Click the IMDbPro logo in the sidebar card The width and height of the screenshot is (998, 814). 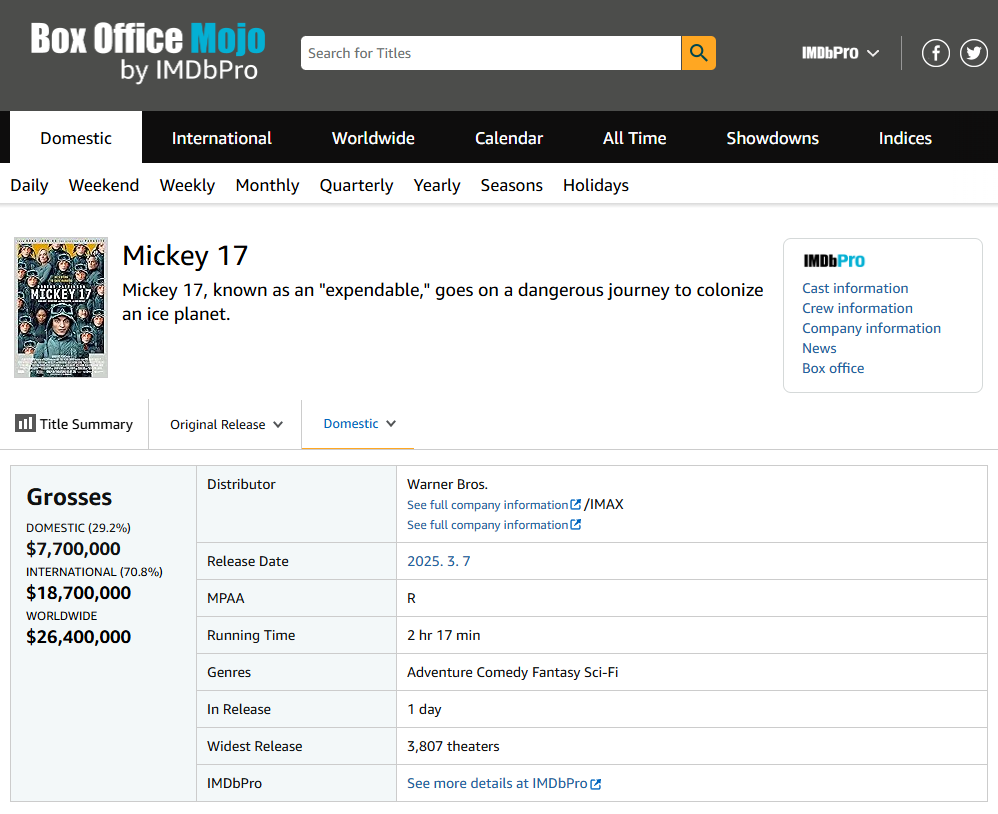[834, 261]
